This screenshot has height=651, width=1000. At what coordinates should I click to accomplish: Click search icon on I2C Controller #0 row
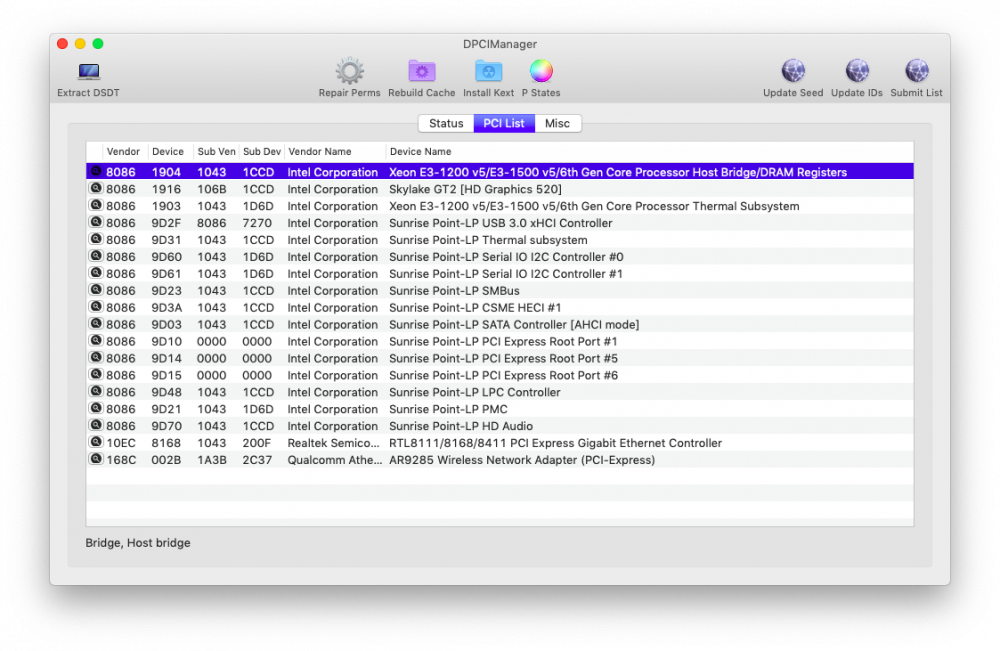[96, 256]
